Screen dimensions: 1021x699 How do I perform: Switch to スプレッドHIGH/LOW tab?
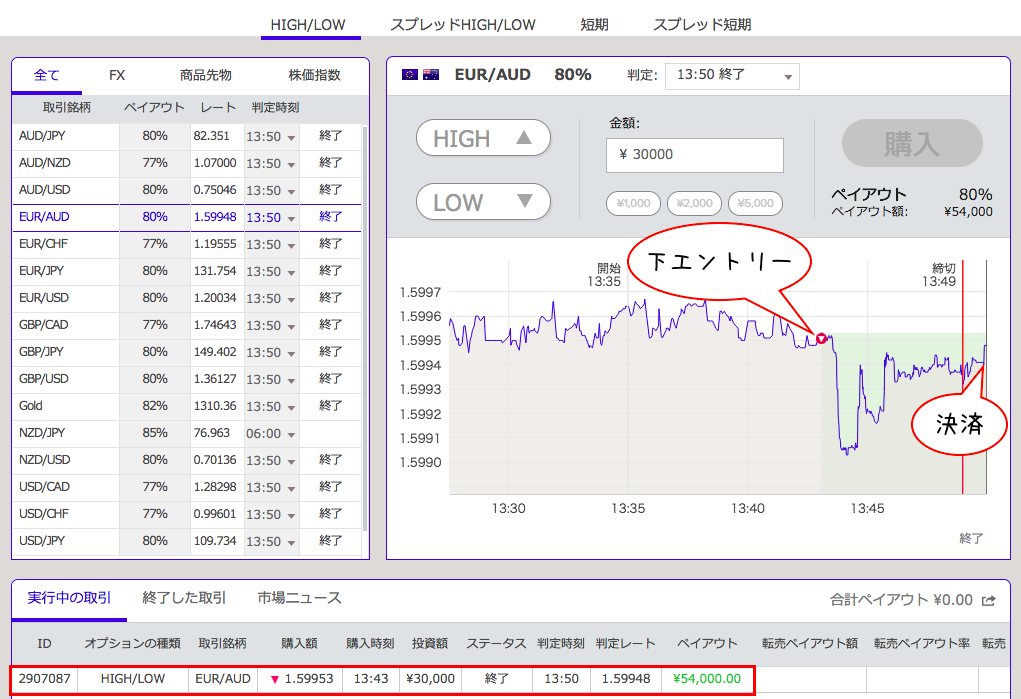(462, 24)
